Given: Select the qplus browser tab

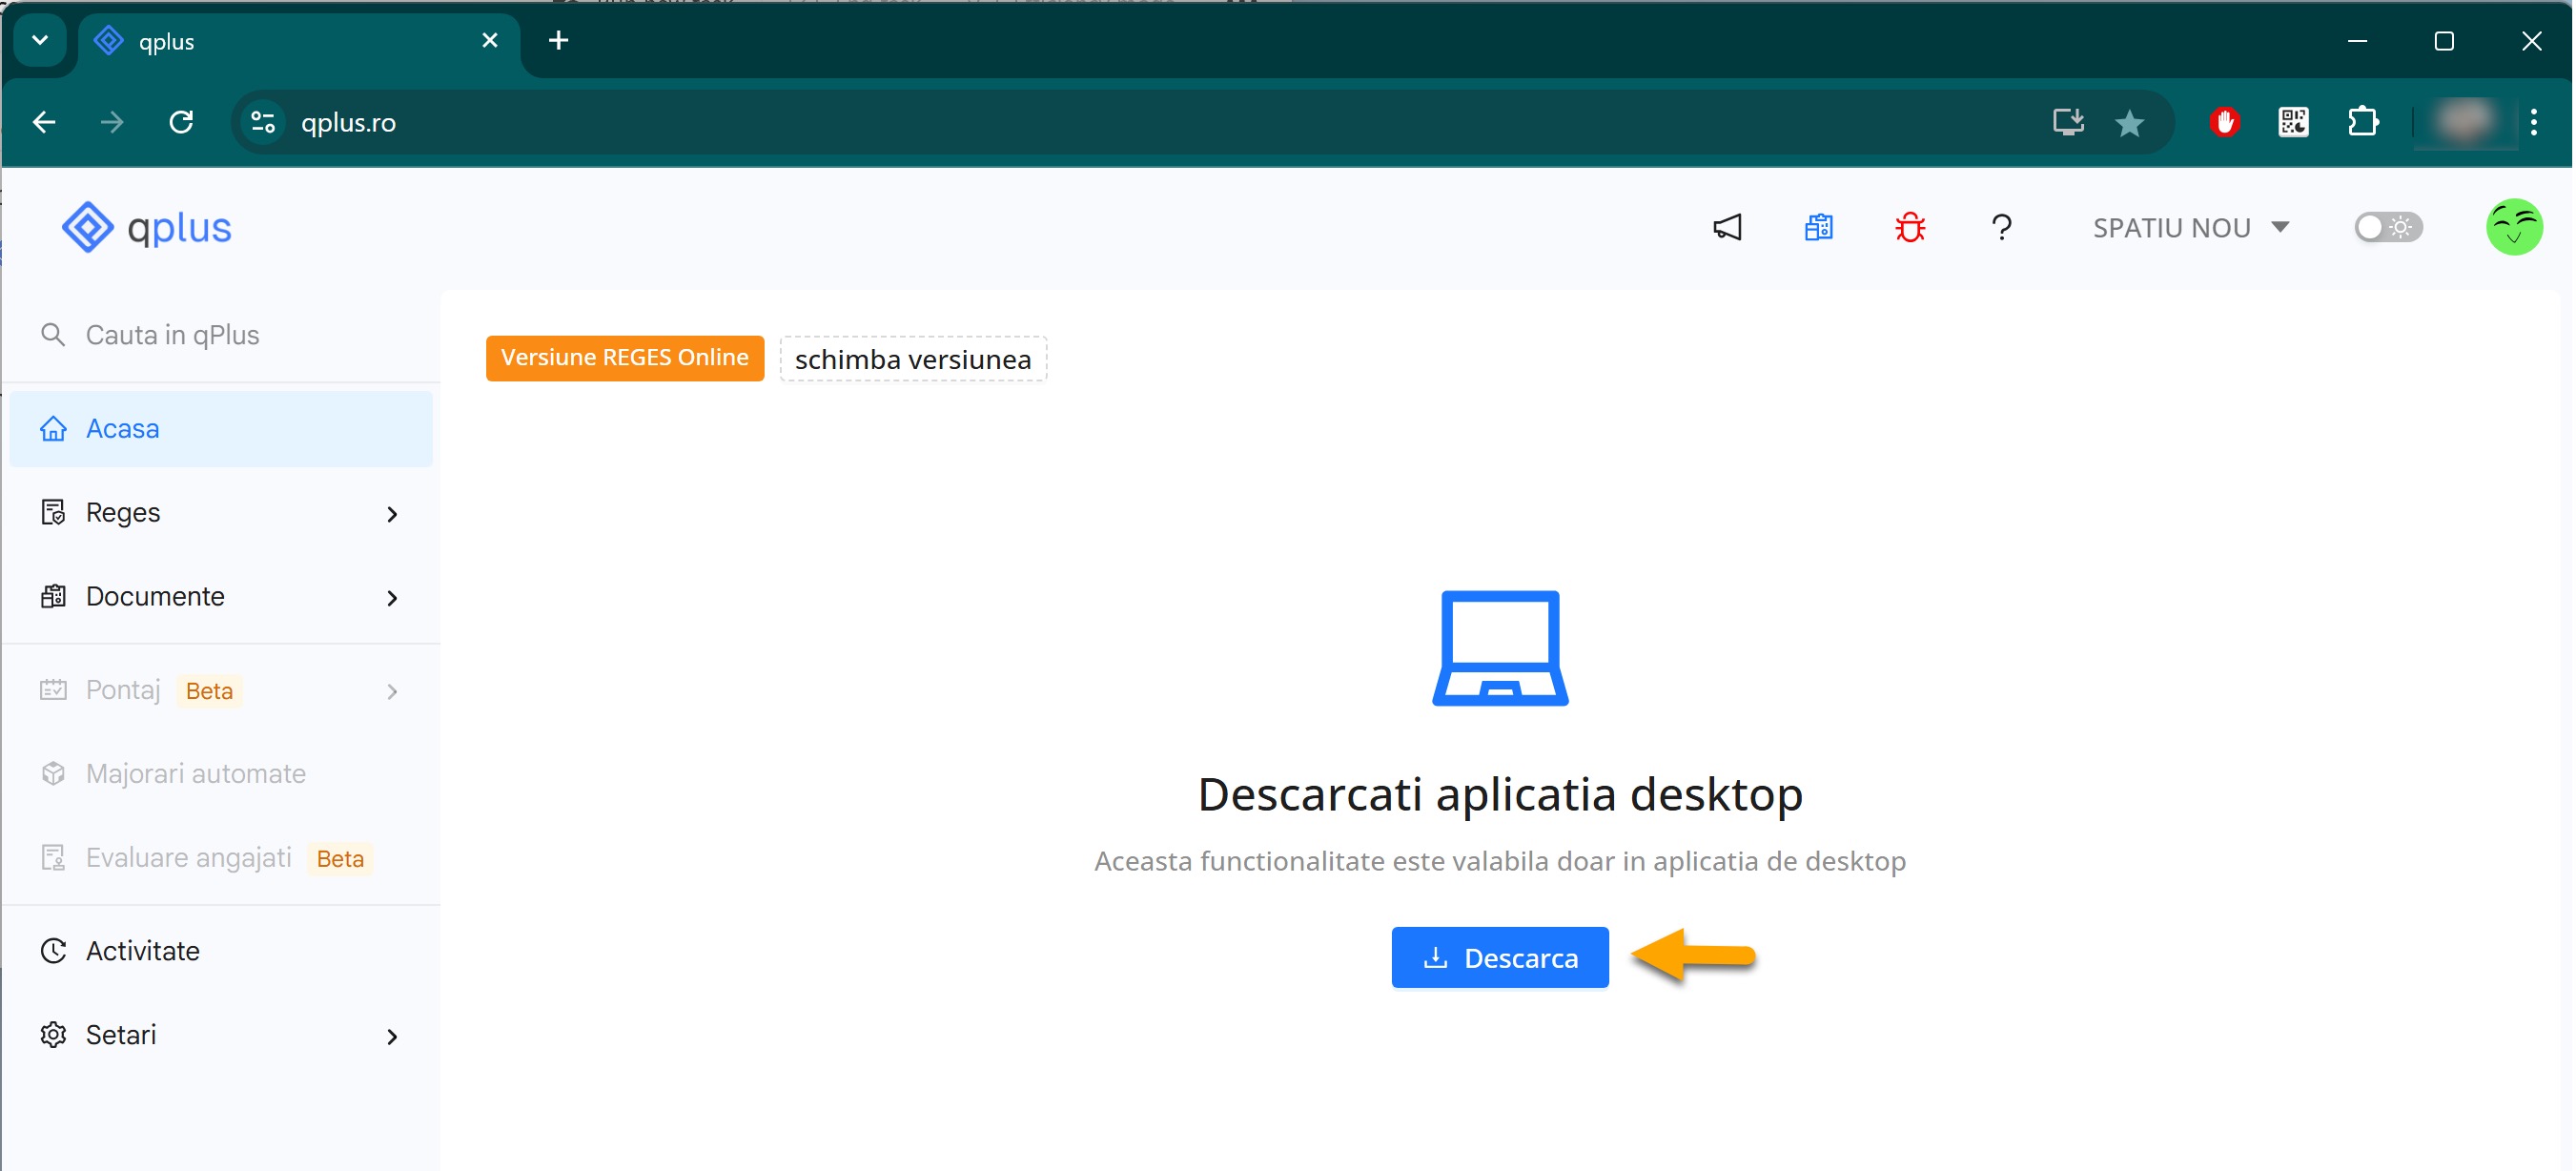Looking at the screenshot, I should [298, 42].
